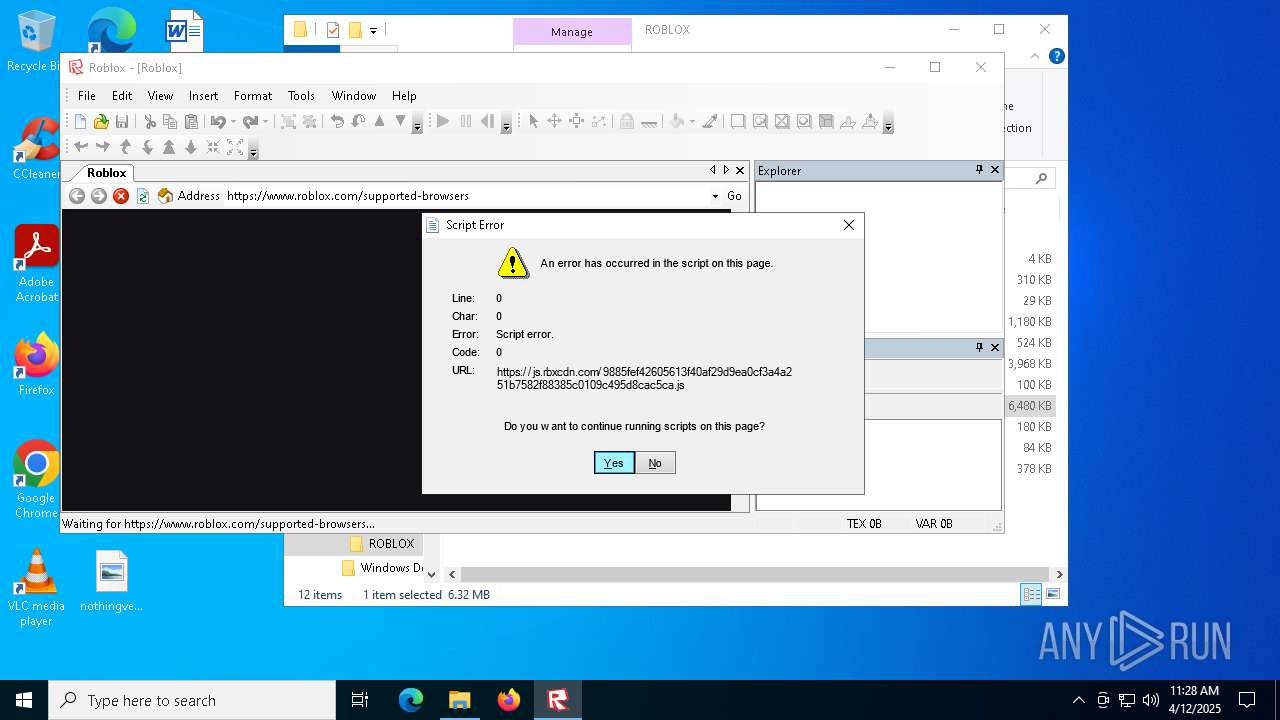Stop page loading with red X
This screenshot has height=720, width=1280.
(x=121, y=196)
